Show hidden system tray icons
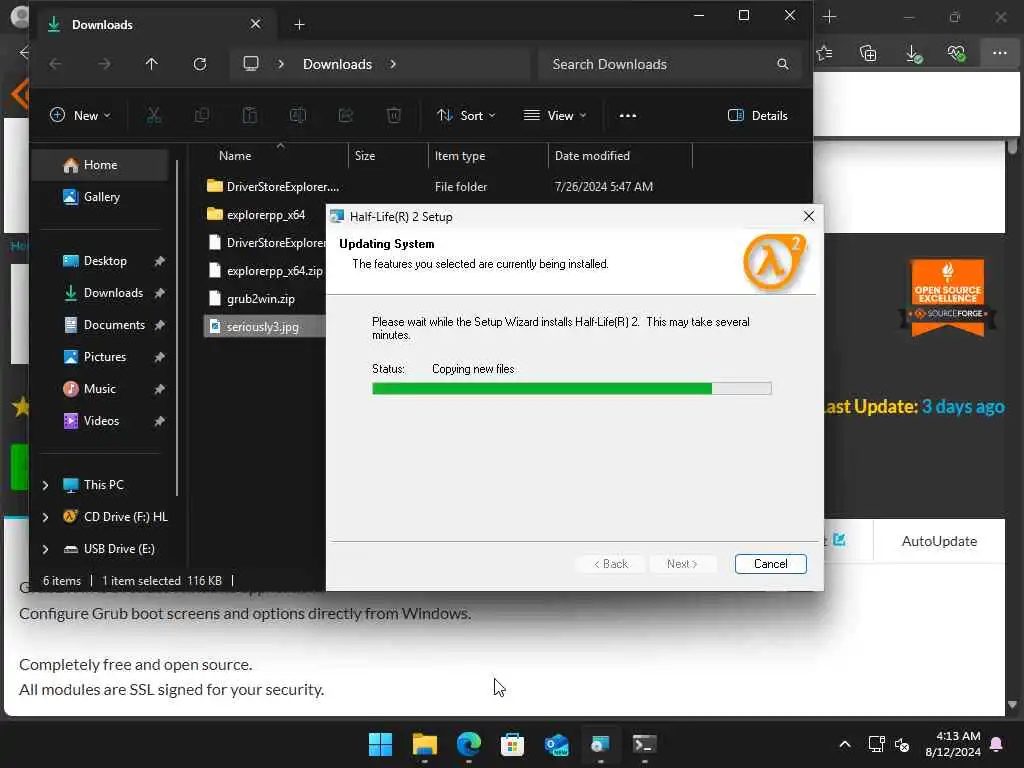The height and width of the screenshot is (768, 1024). coord(844,744)
